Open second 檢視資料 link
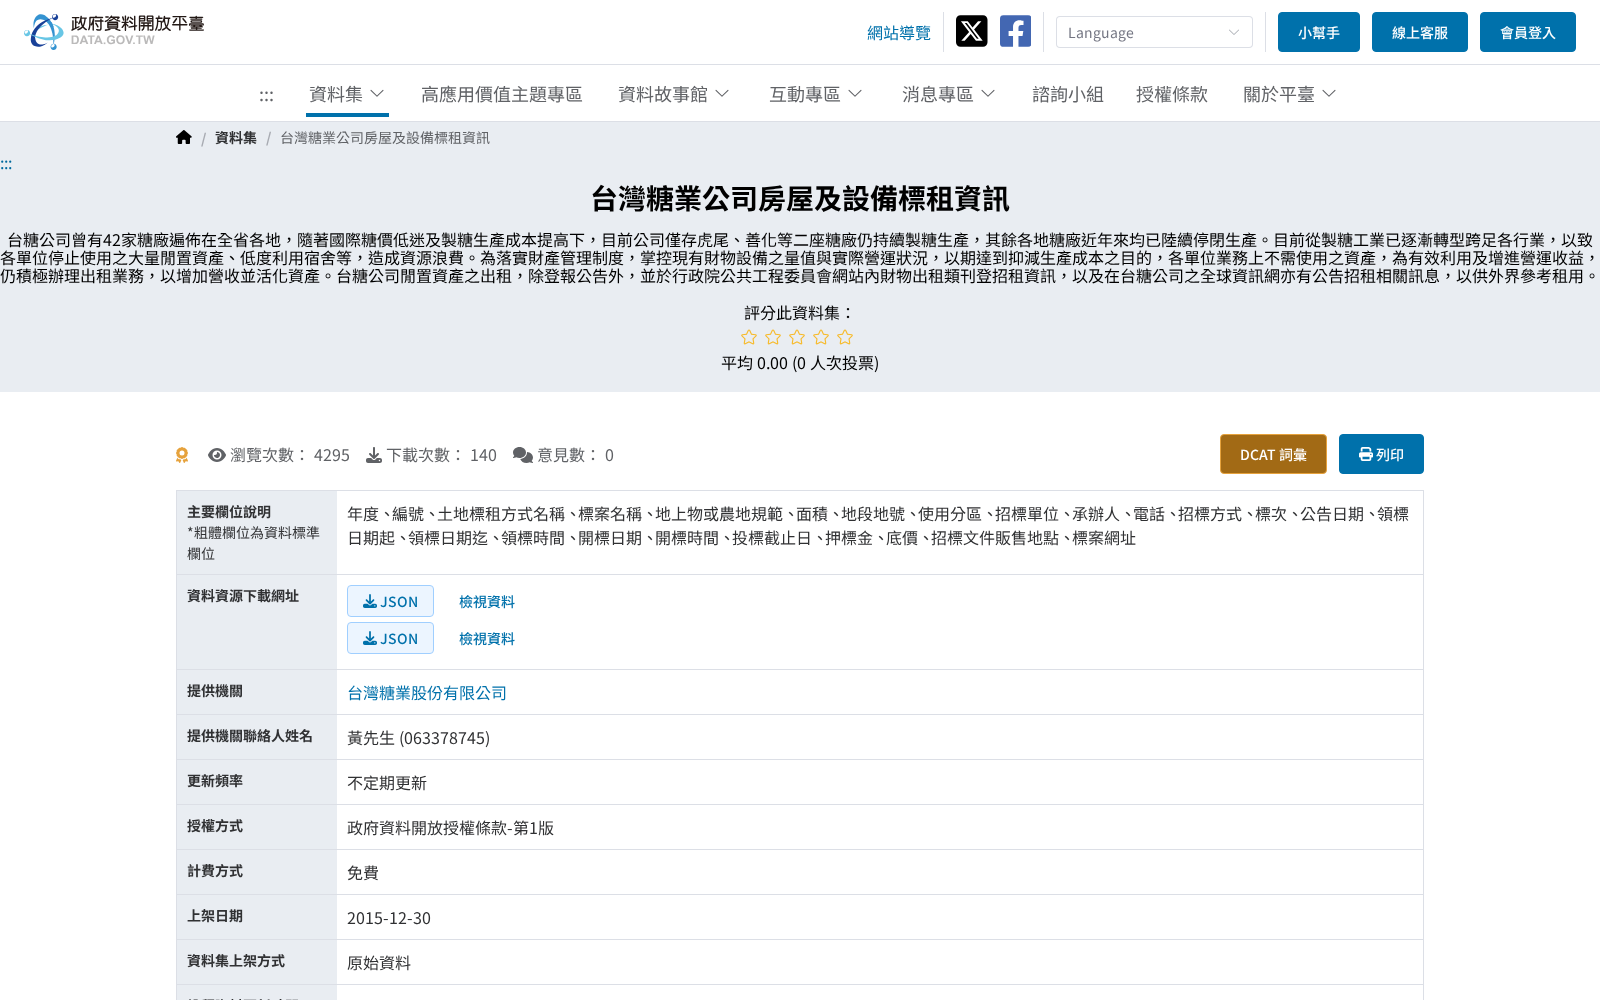 [487, 638]
